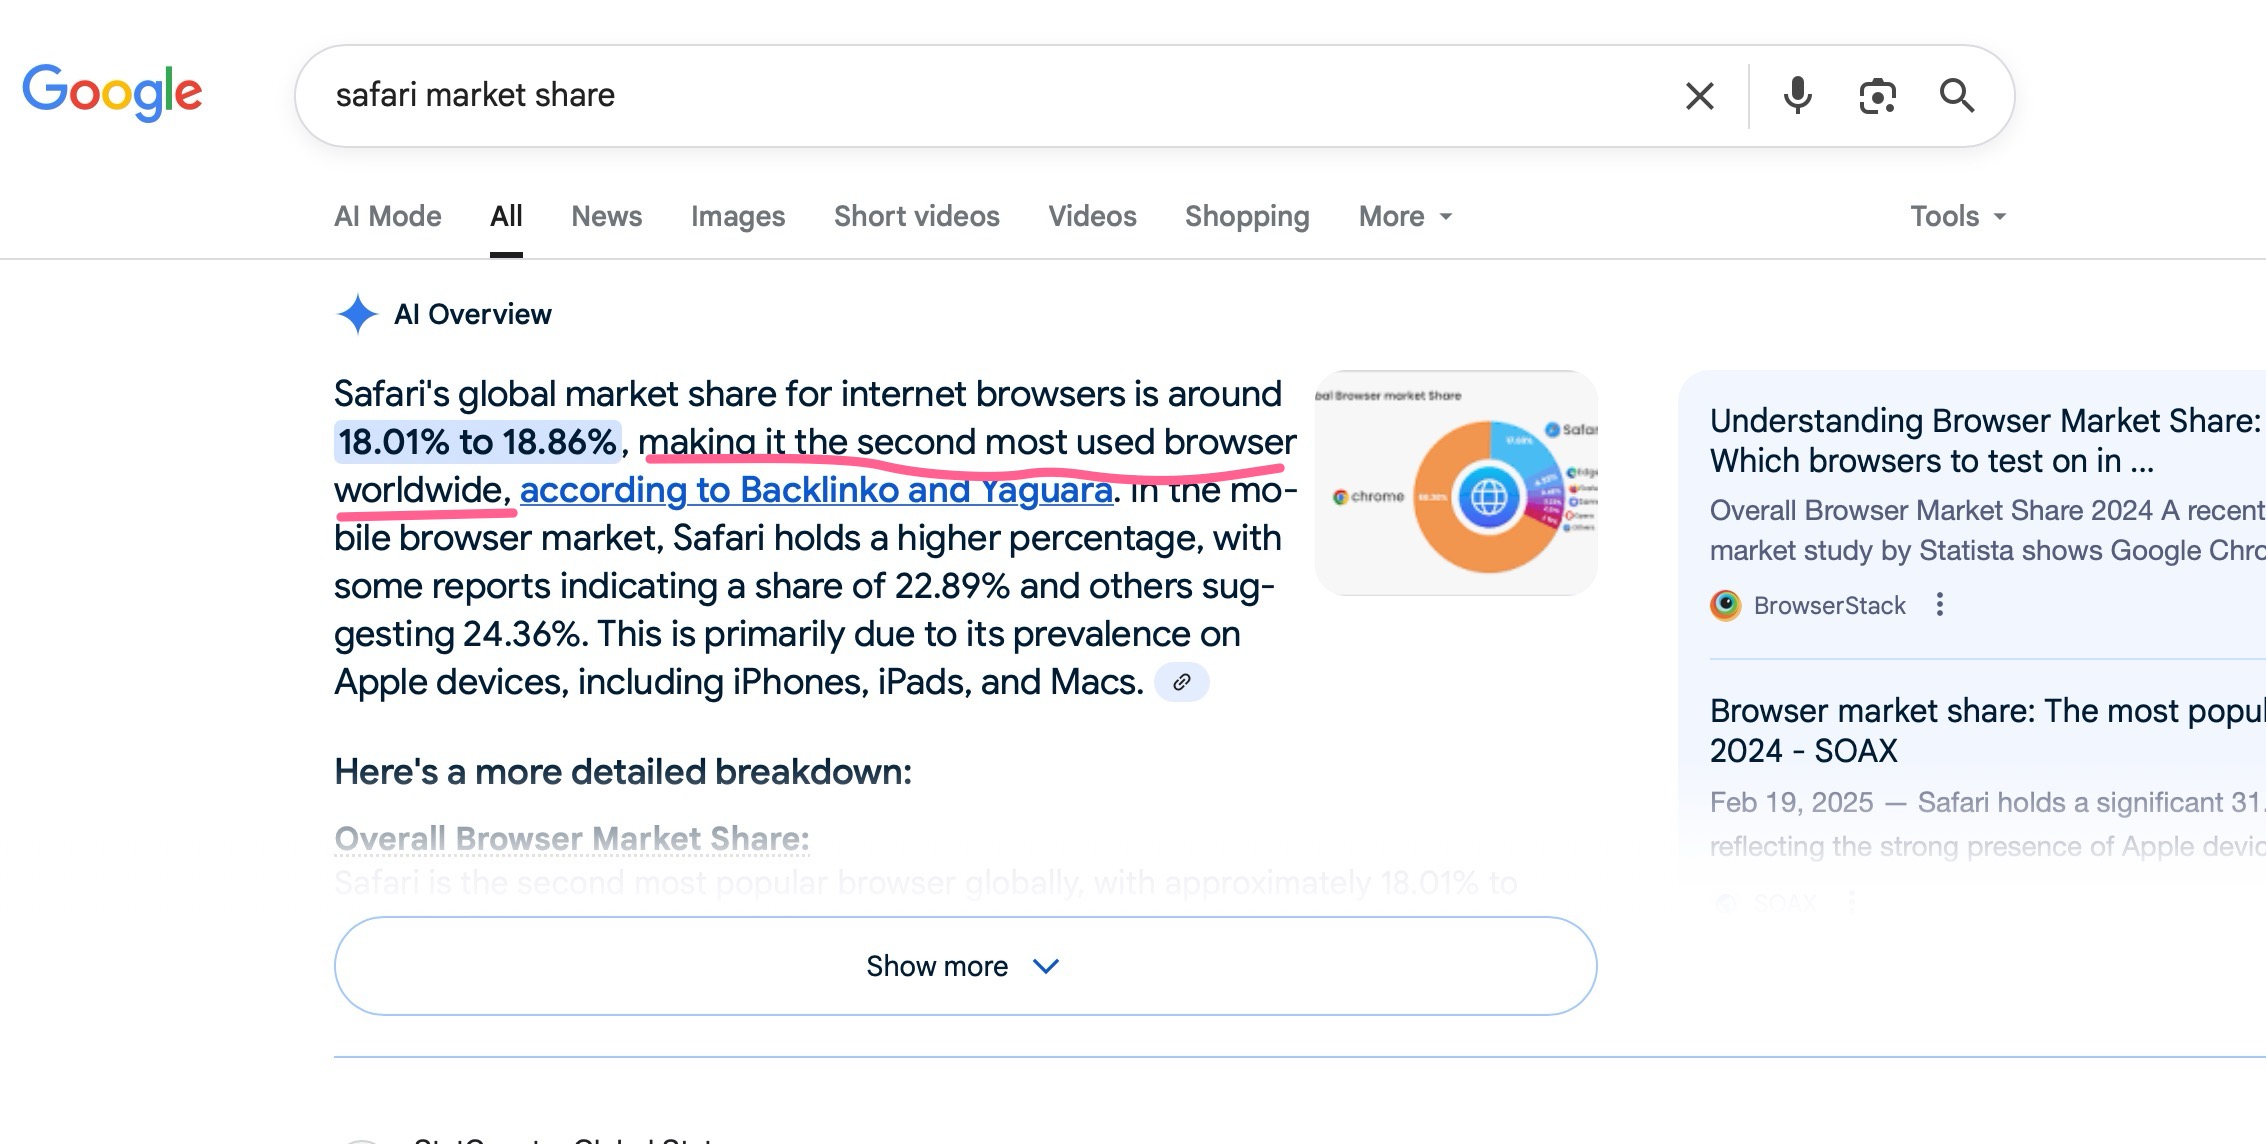This screenshot has height=1144, width=2266.
Task: Open Google Lens image search
Action: tap(1877, 96)
